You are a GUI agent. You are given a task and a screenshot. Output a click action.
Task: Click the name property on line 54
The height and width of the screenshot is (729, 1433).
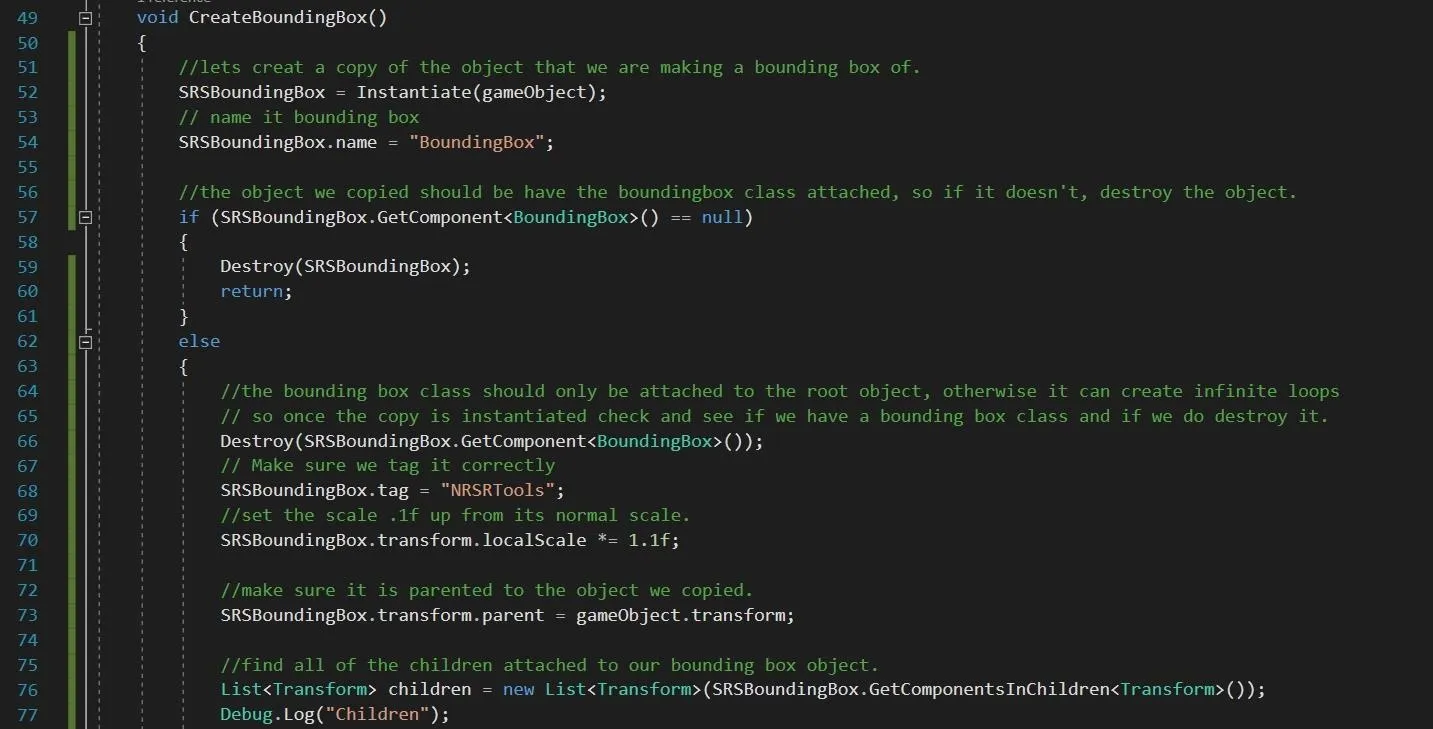[x=357, y=142]
